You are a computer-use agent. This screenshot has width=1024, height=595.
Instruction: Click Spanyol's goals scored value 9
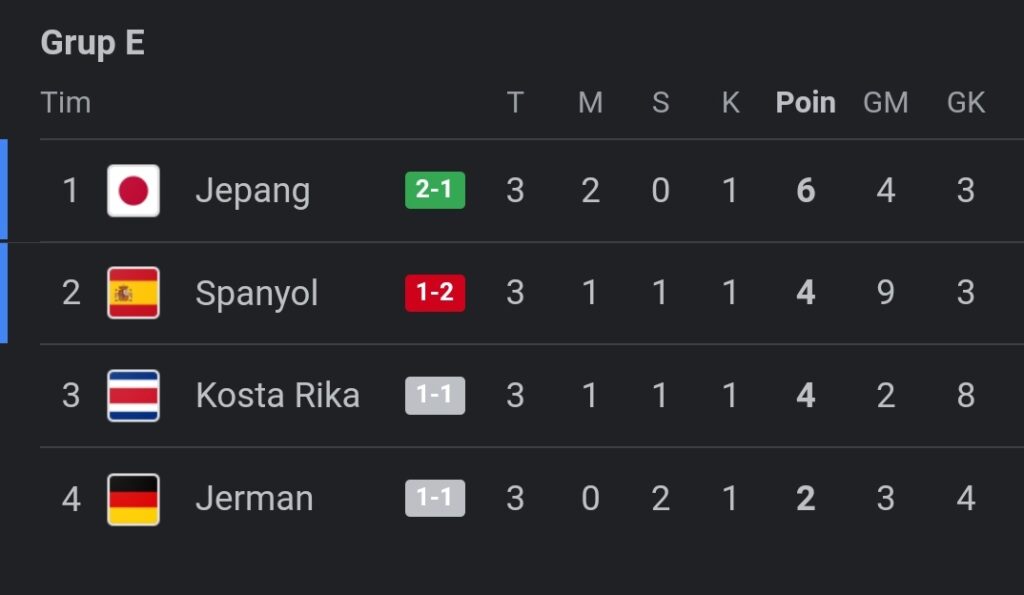(885, 293)
